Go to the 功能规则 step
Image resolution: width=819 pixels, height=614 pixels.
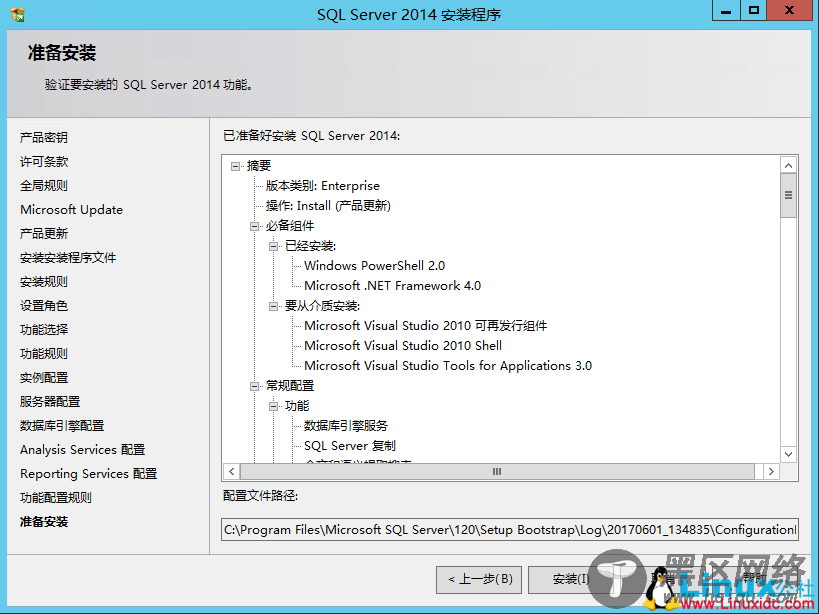[44, 353]
